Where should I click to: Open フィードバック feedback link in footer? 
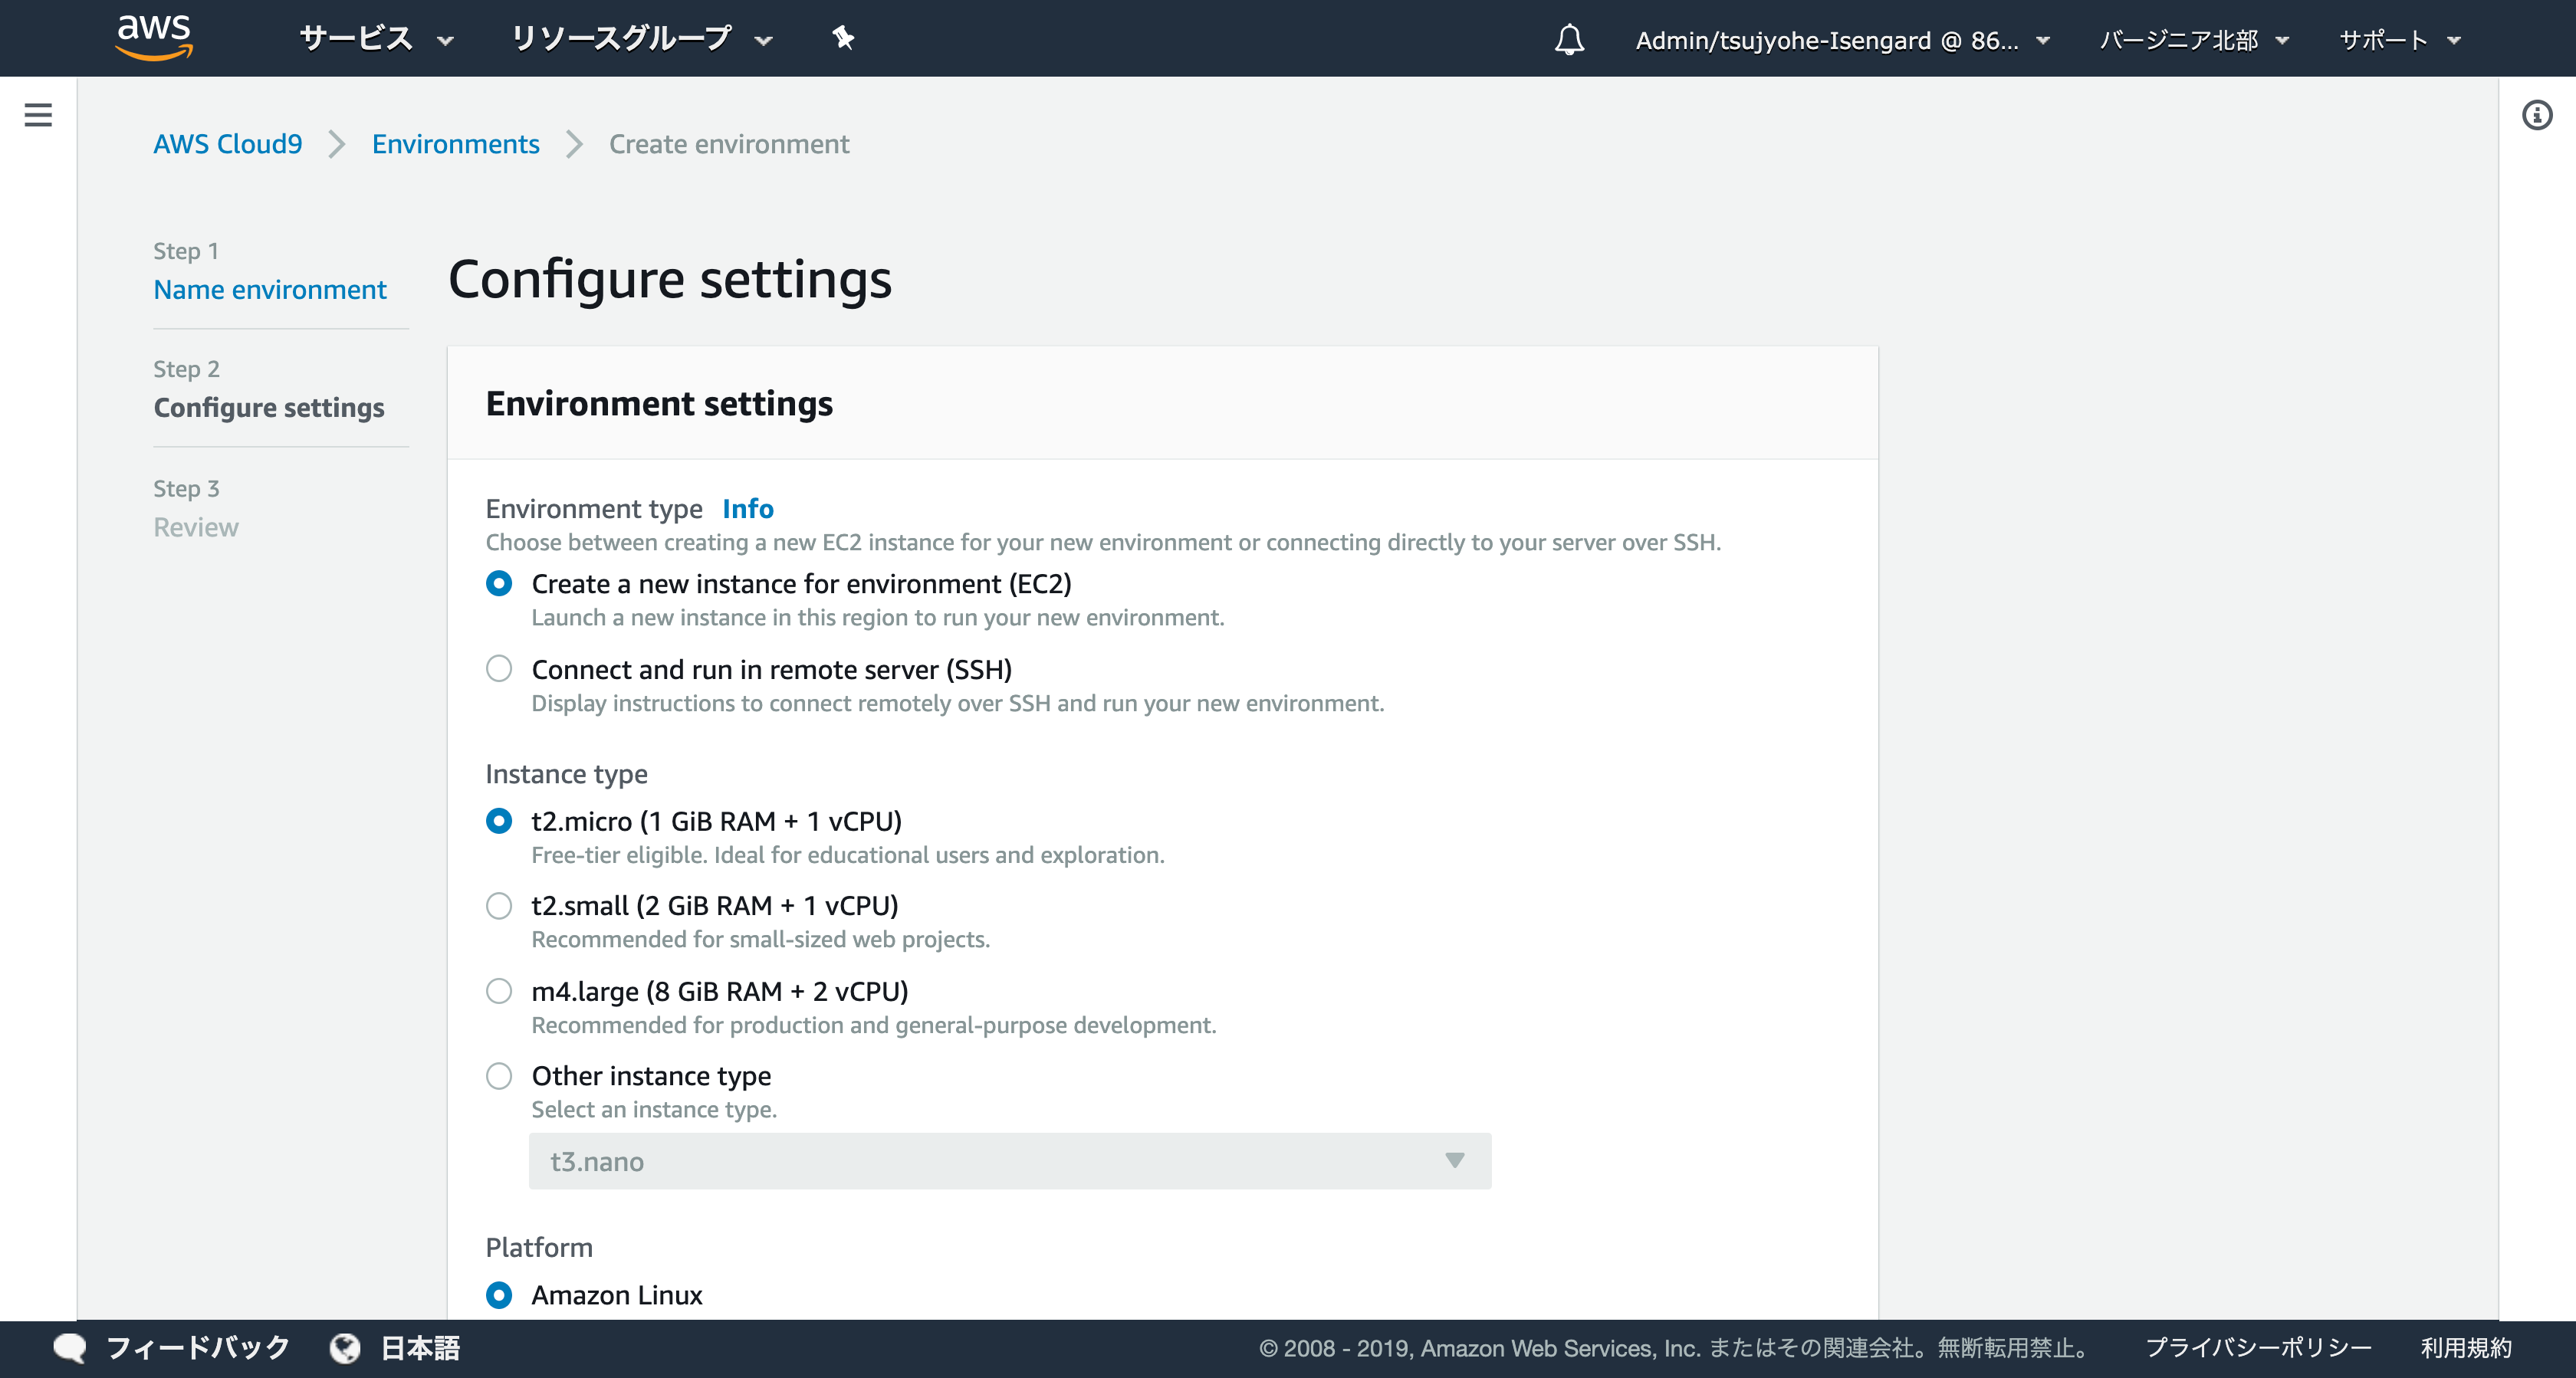point(198,1348)
